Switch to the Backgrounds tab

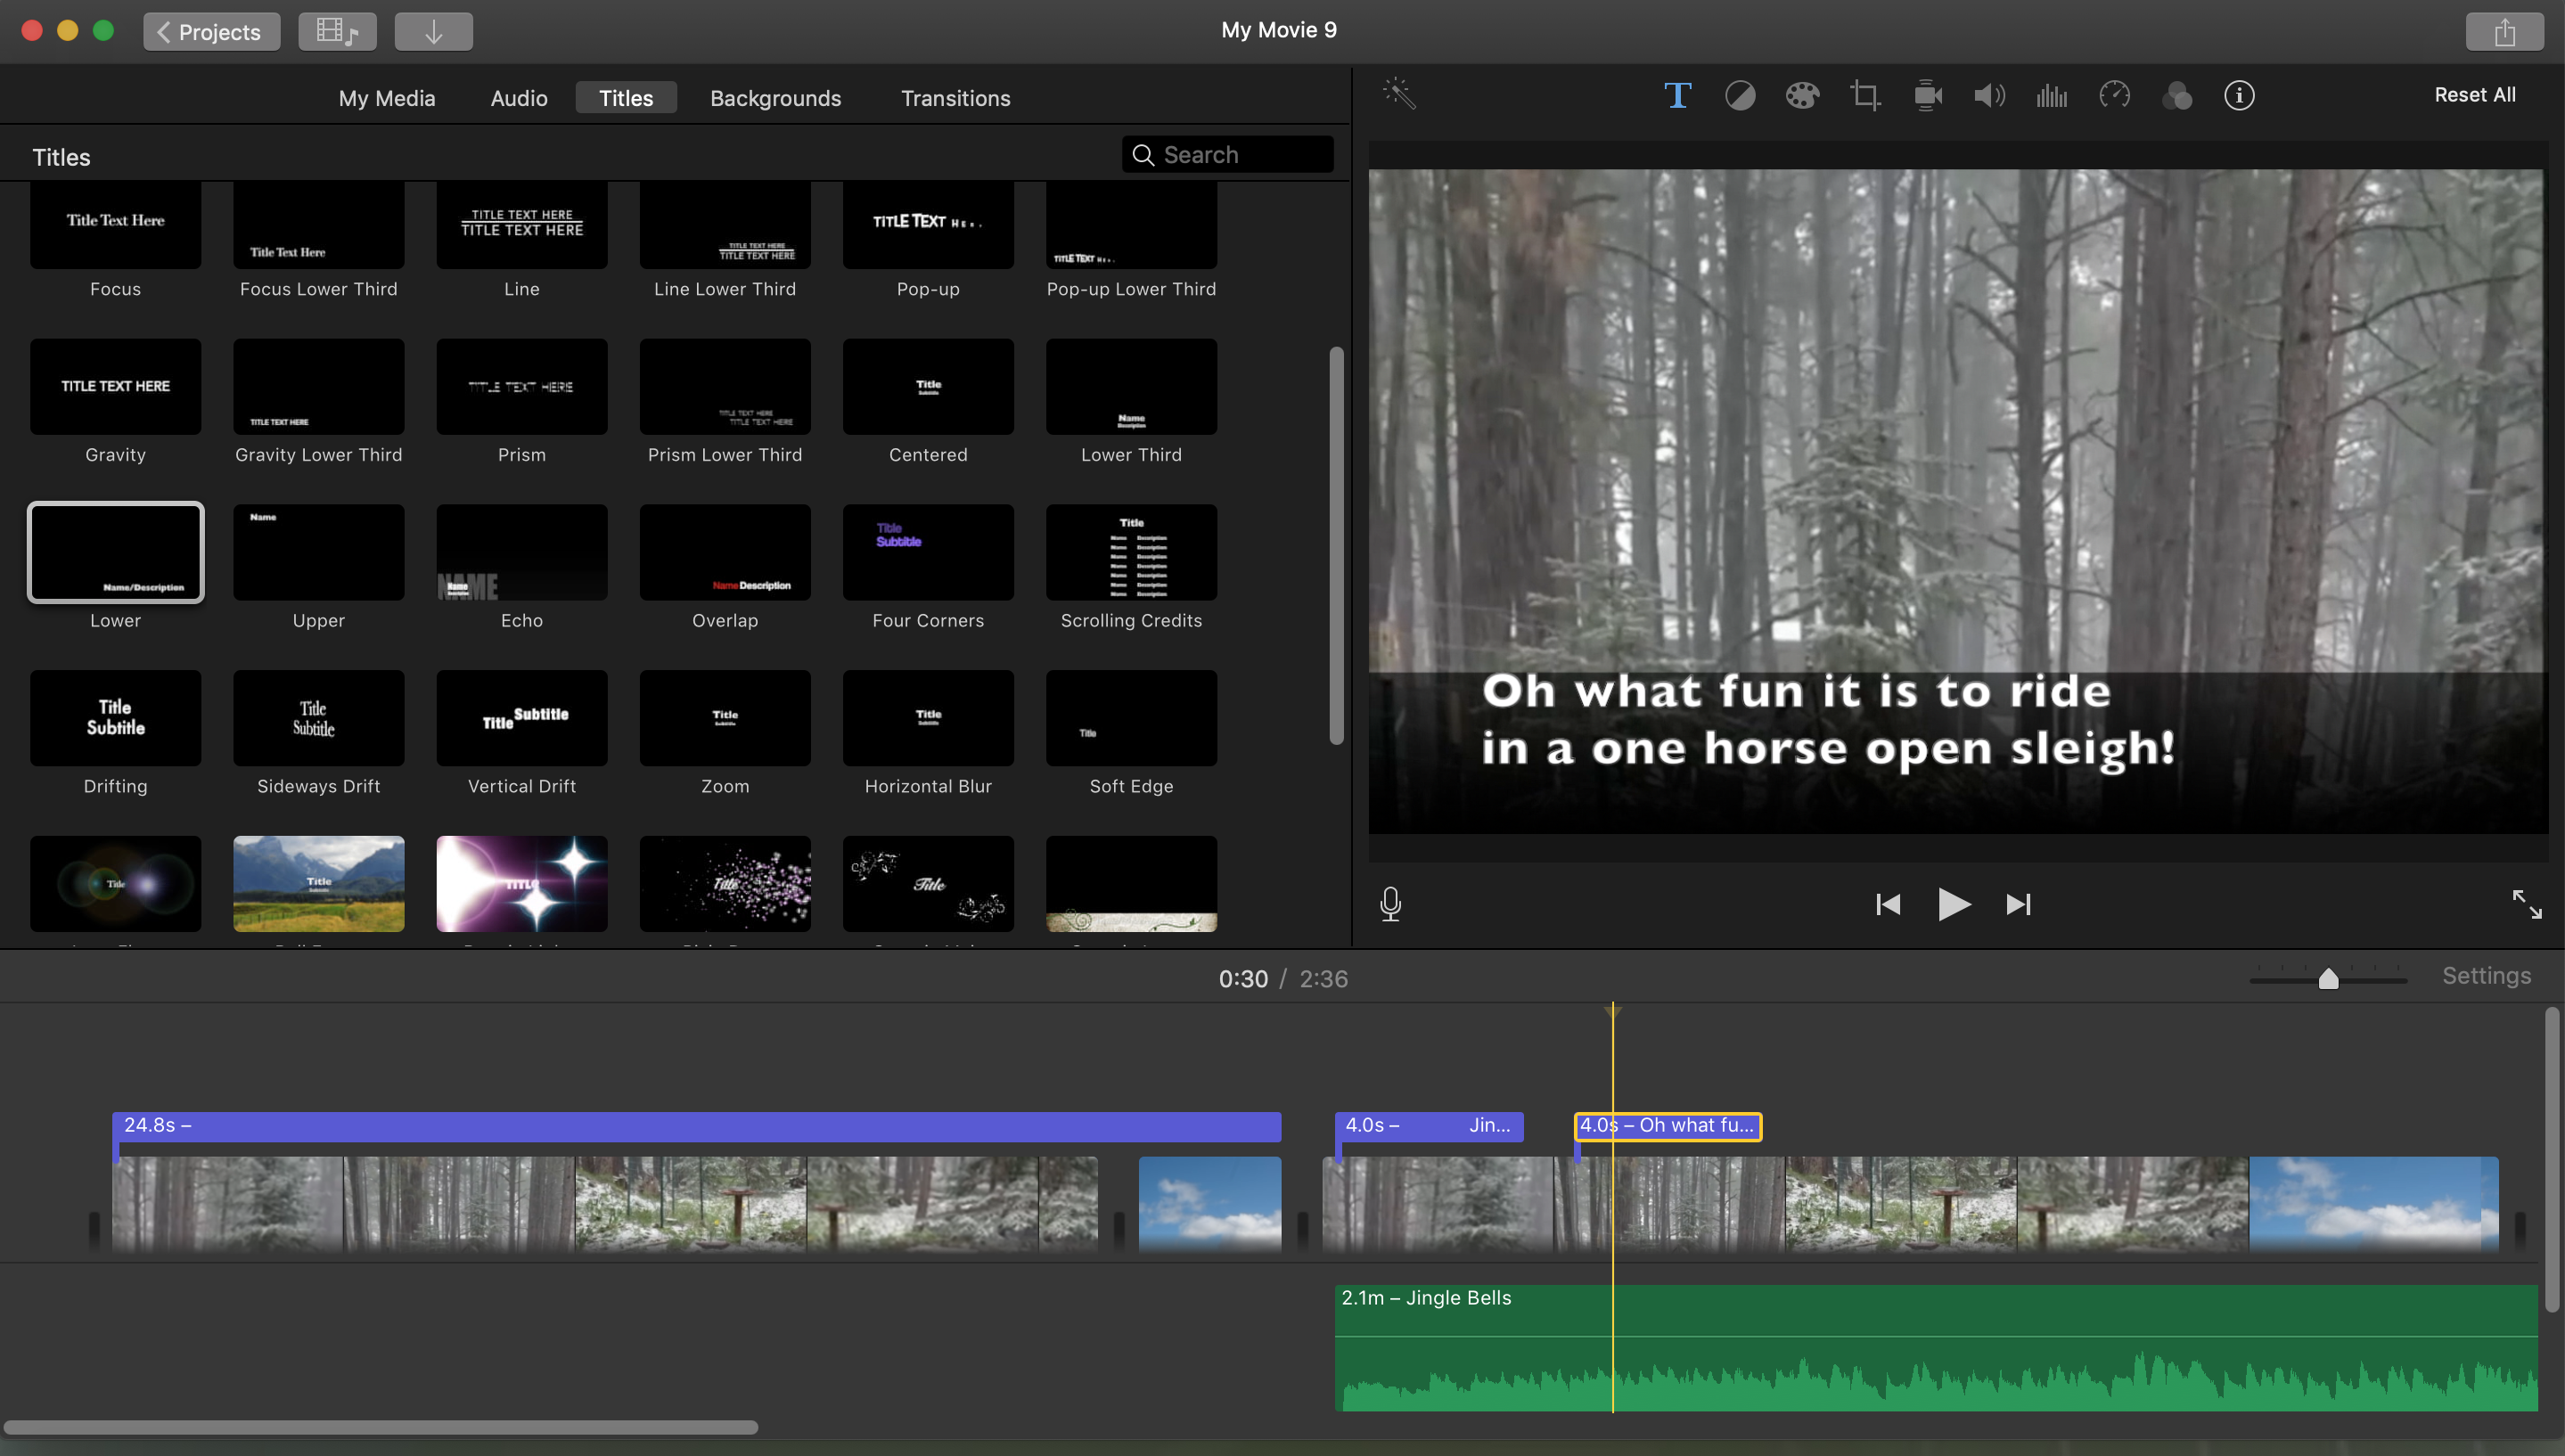[775, 98]
